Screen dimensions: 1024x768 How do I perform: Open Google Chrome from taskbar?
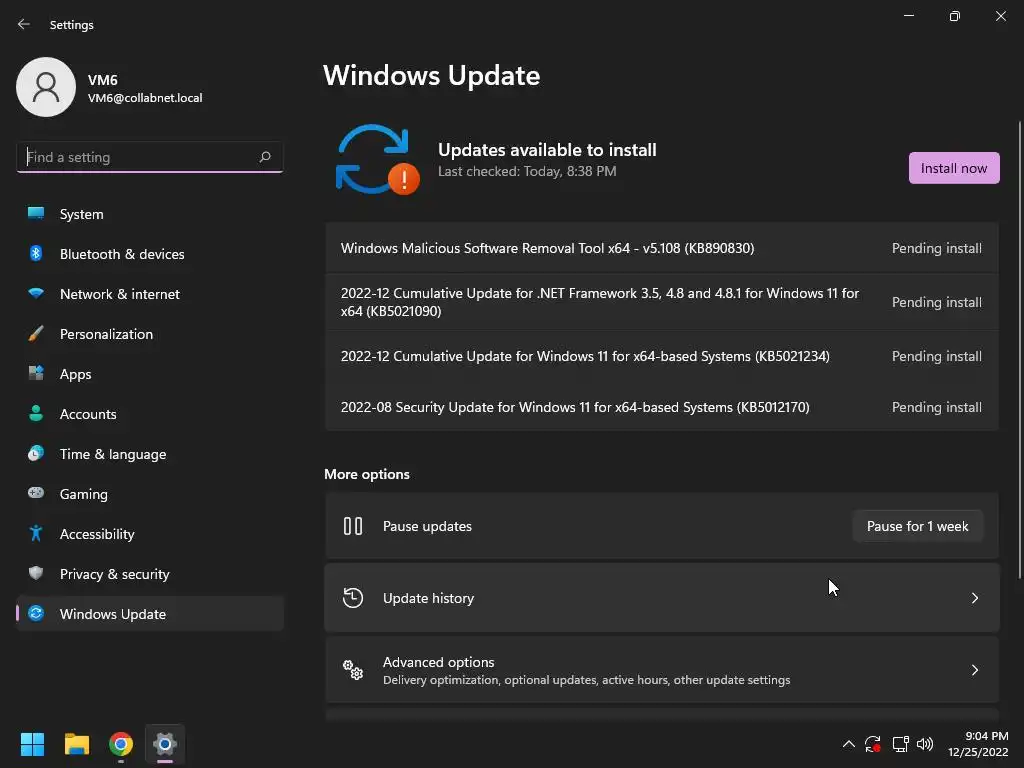click(x=121, y=744)
